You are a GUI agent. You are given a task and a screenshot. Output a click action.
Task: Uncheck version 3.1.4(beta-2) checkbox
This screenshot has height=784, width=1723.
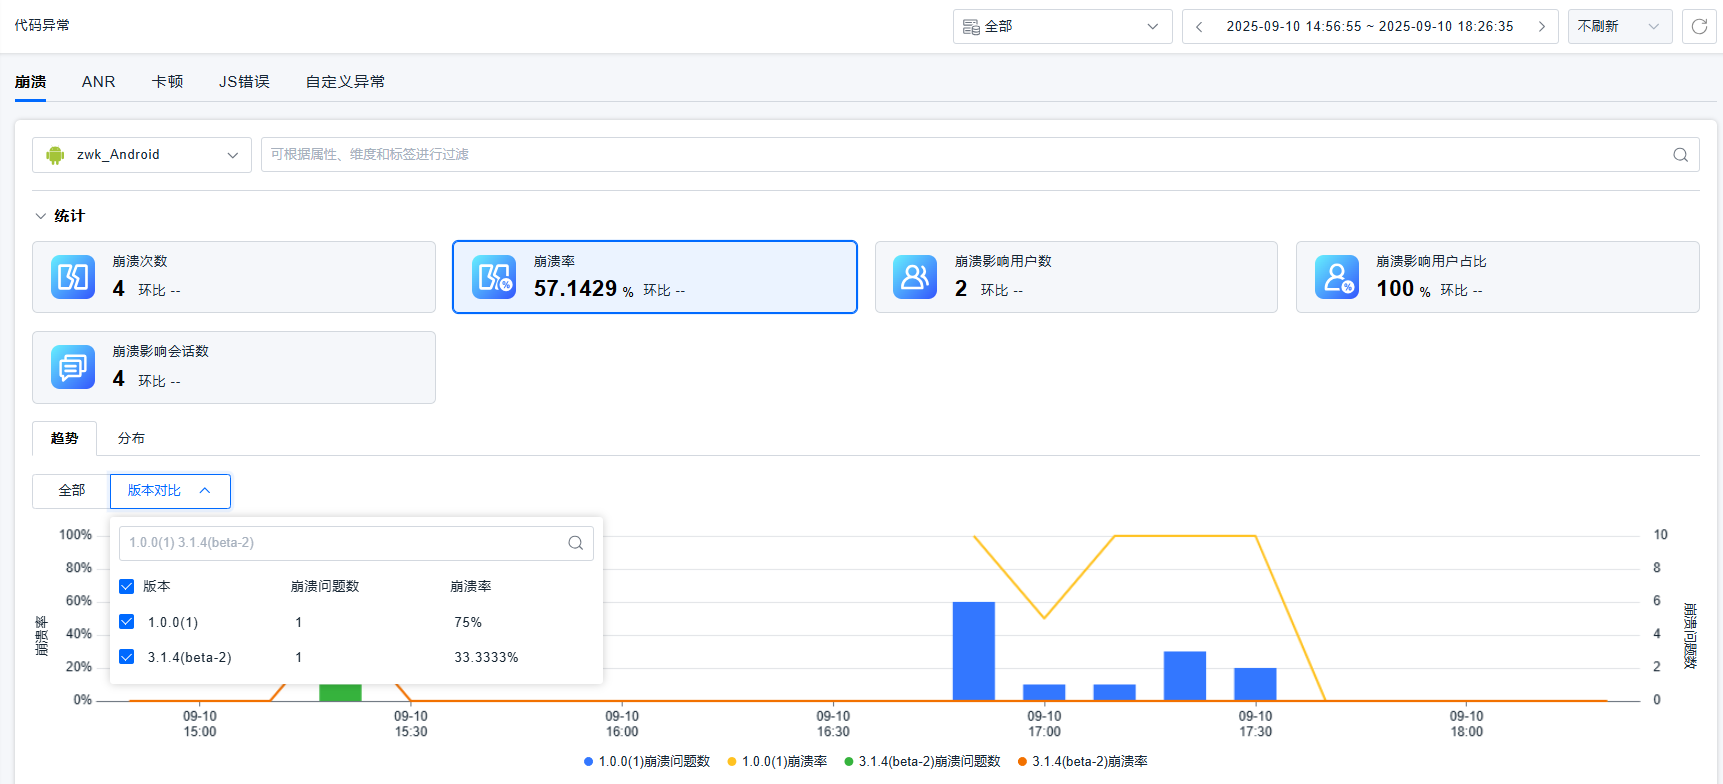[127, 657]
